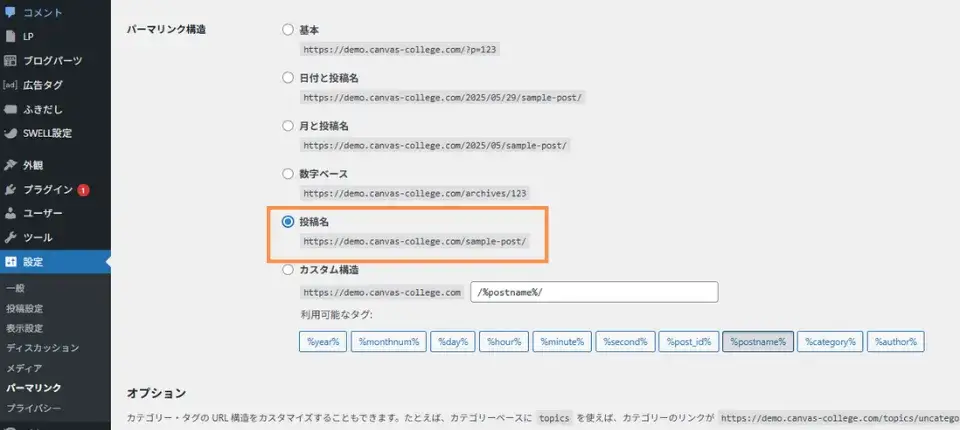Select the カスタム構造 radio button

[288, 270]
